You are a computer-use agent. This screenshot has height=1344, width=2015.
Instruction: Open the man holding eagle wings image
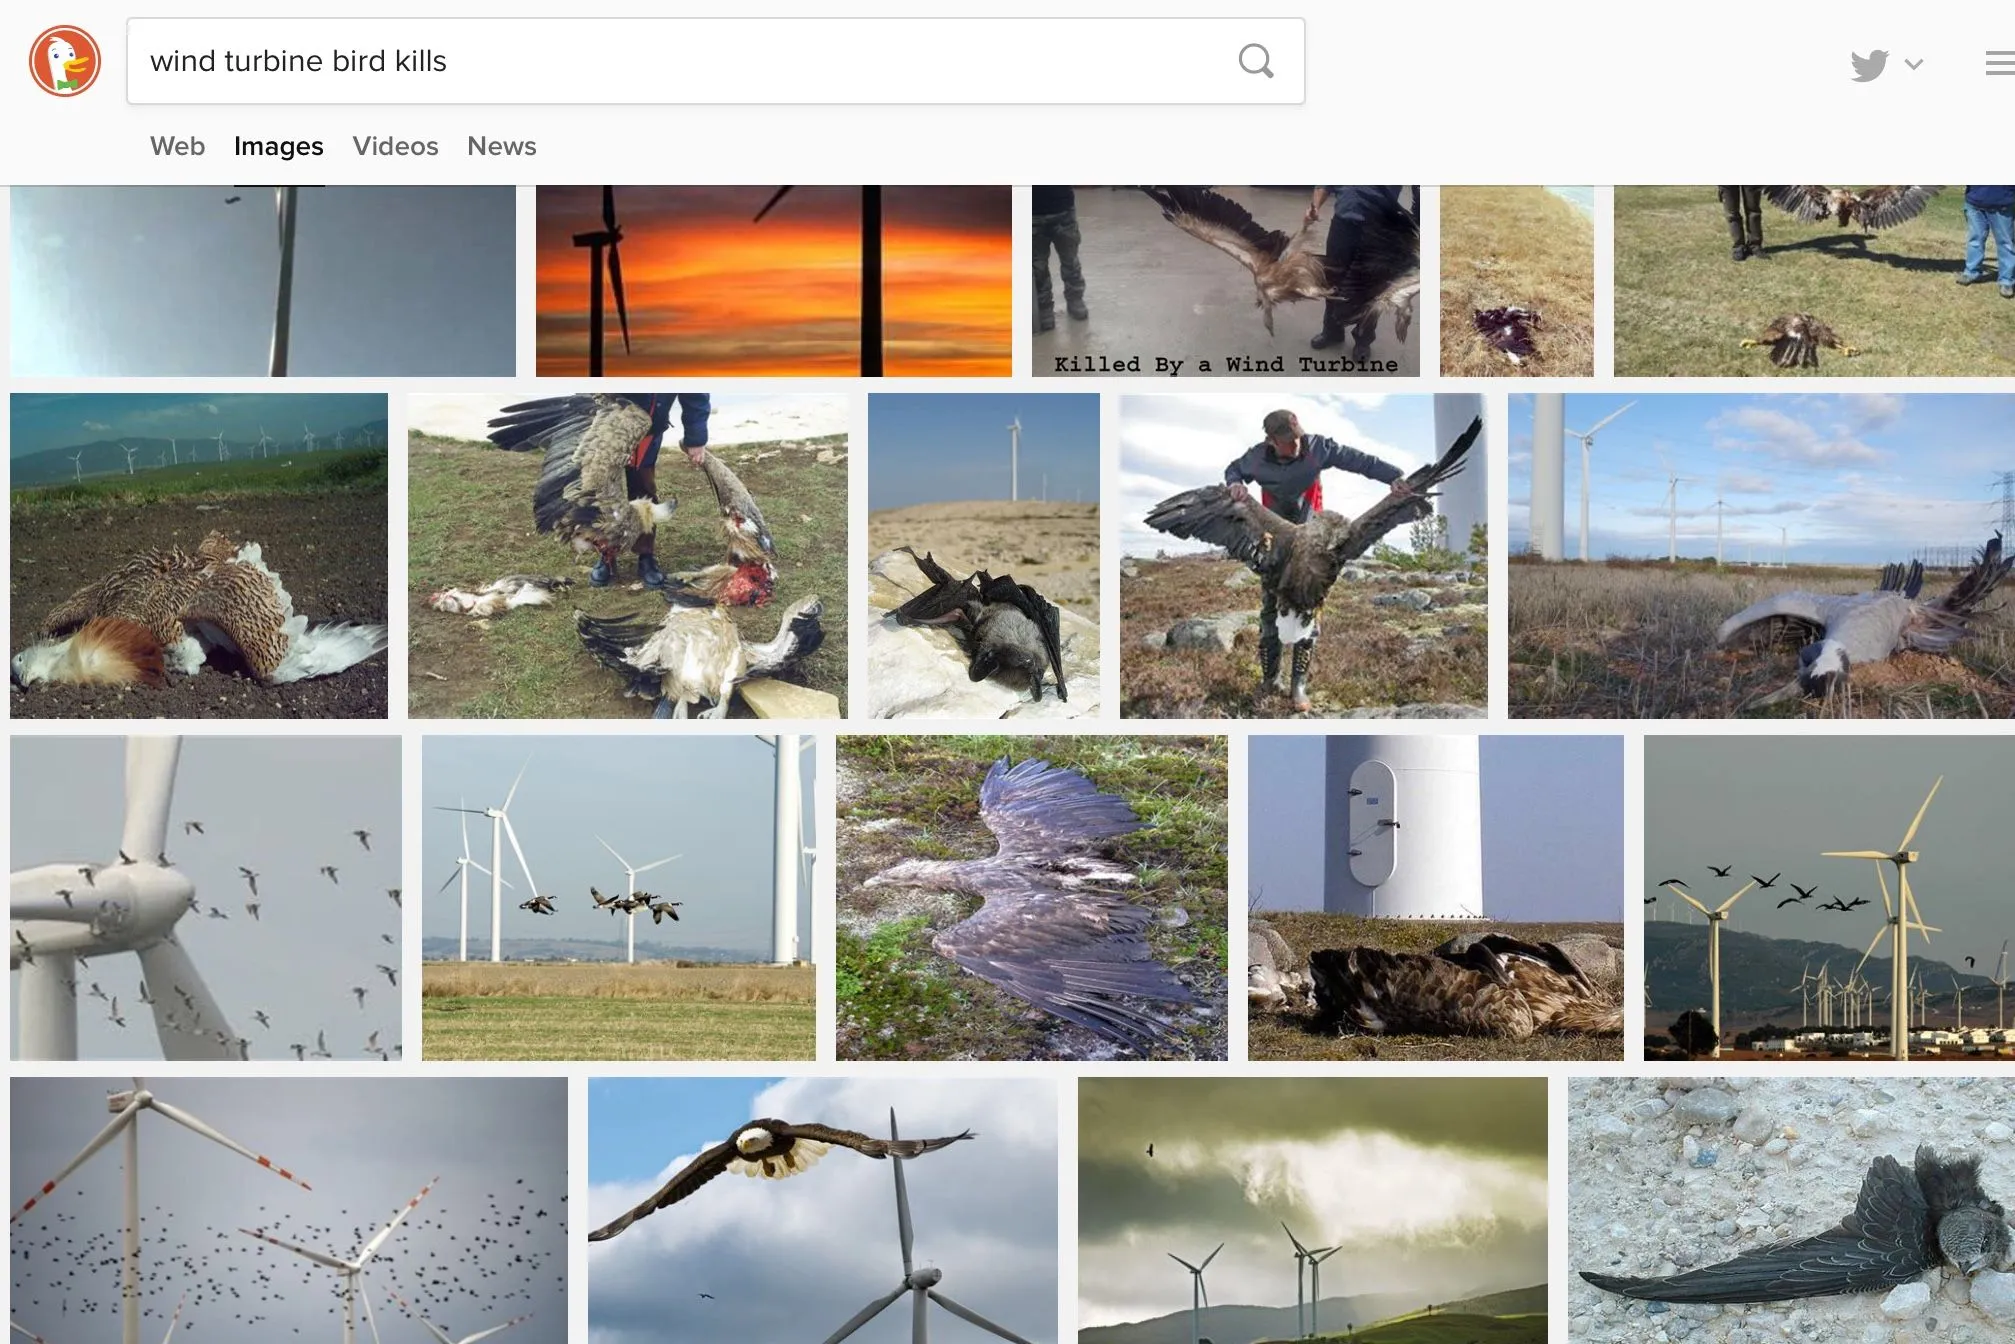pos(1303,555)
